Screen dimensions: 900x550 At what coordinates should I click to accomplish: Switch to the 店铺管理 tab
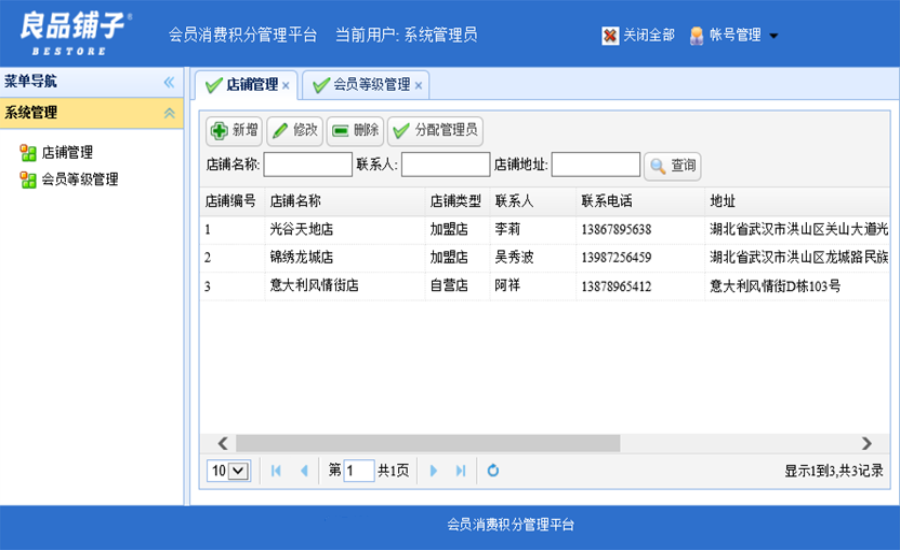[246, 85]
